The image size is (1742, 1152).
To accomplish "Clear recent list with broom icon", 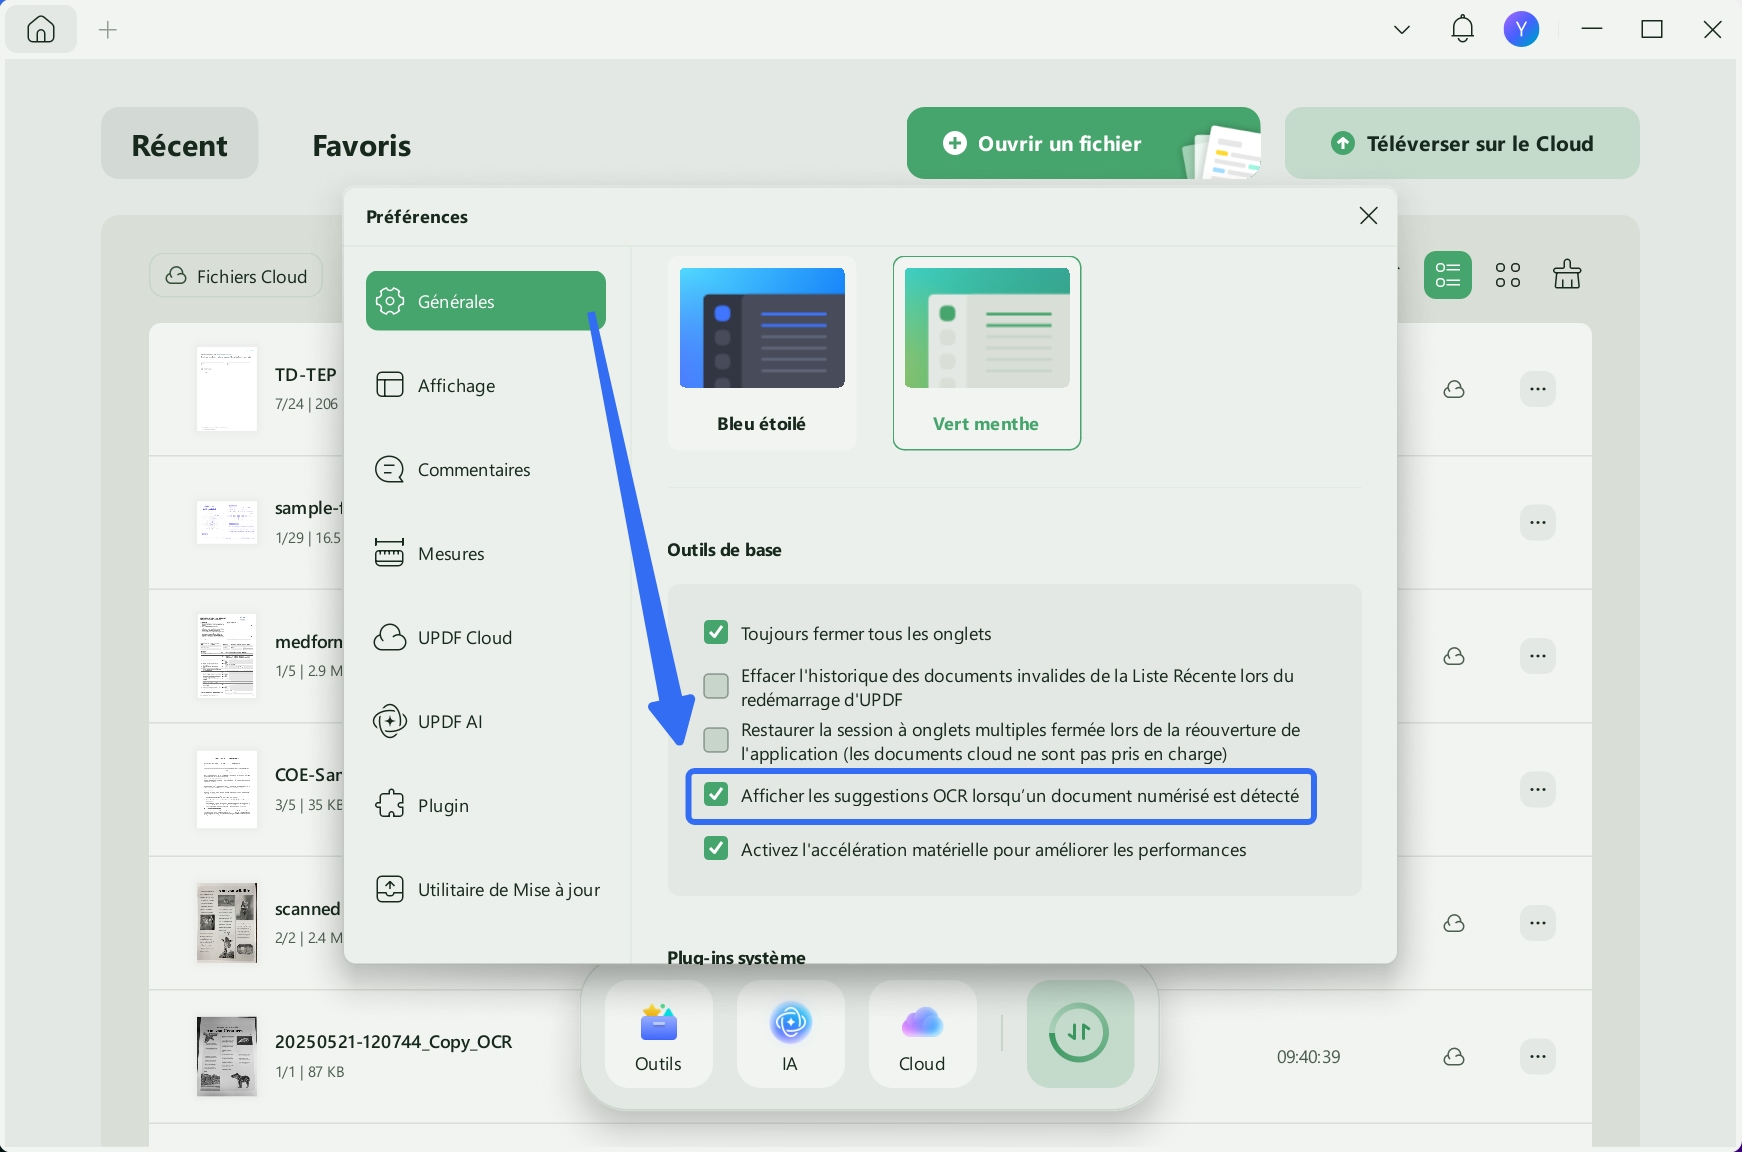I will (x=1567, y=273).
